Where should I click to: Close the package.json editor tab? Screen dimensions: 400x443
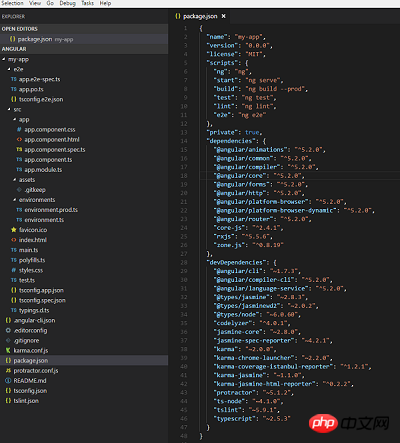pyautogui.click(x=224, y=16)
